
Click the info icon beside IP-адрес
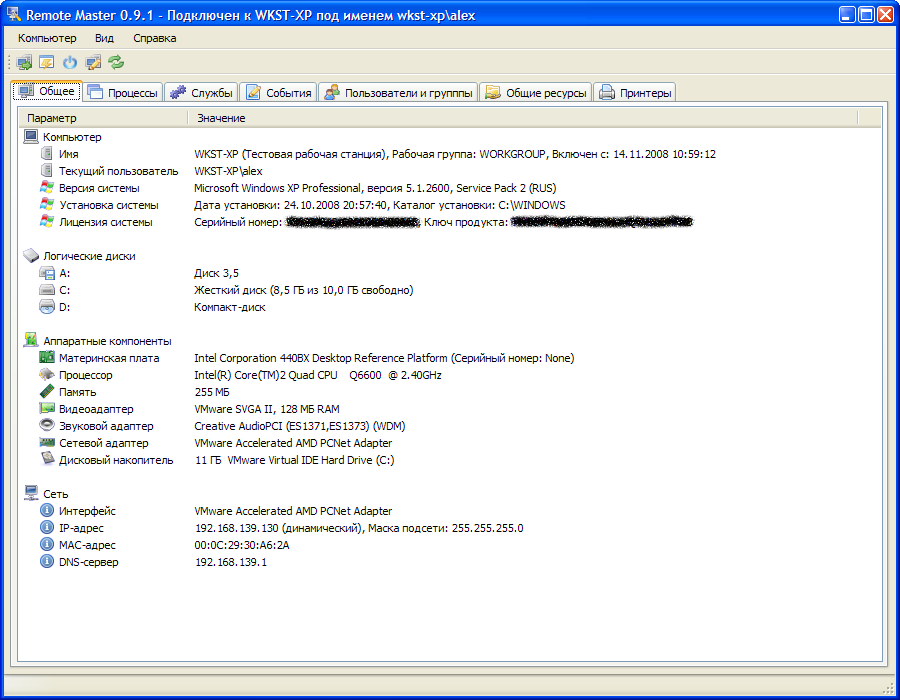click(x=47, y=527)
